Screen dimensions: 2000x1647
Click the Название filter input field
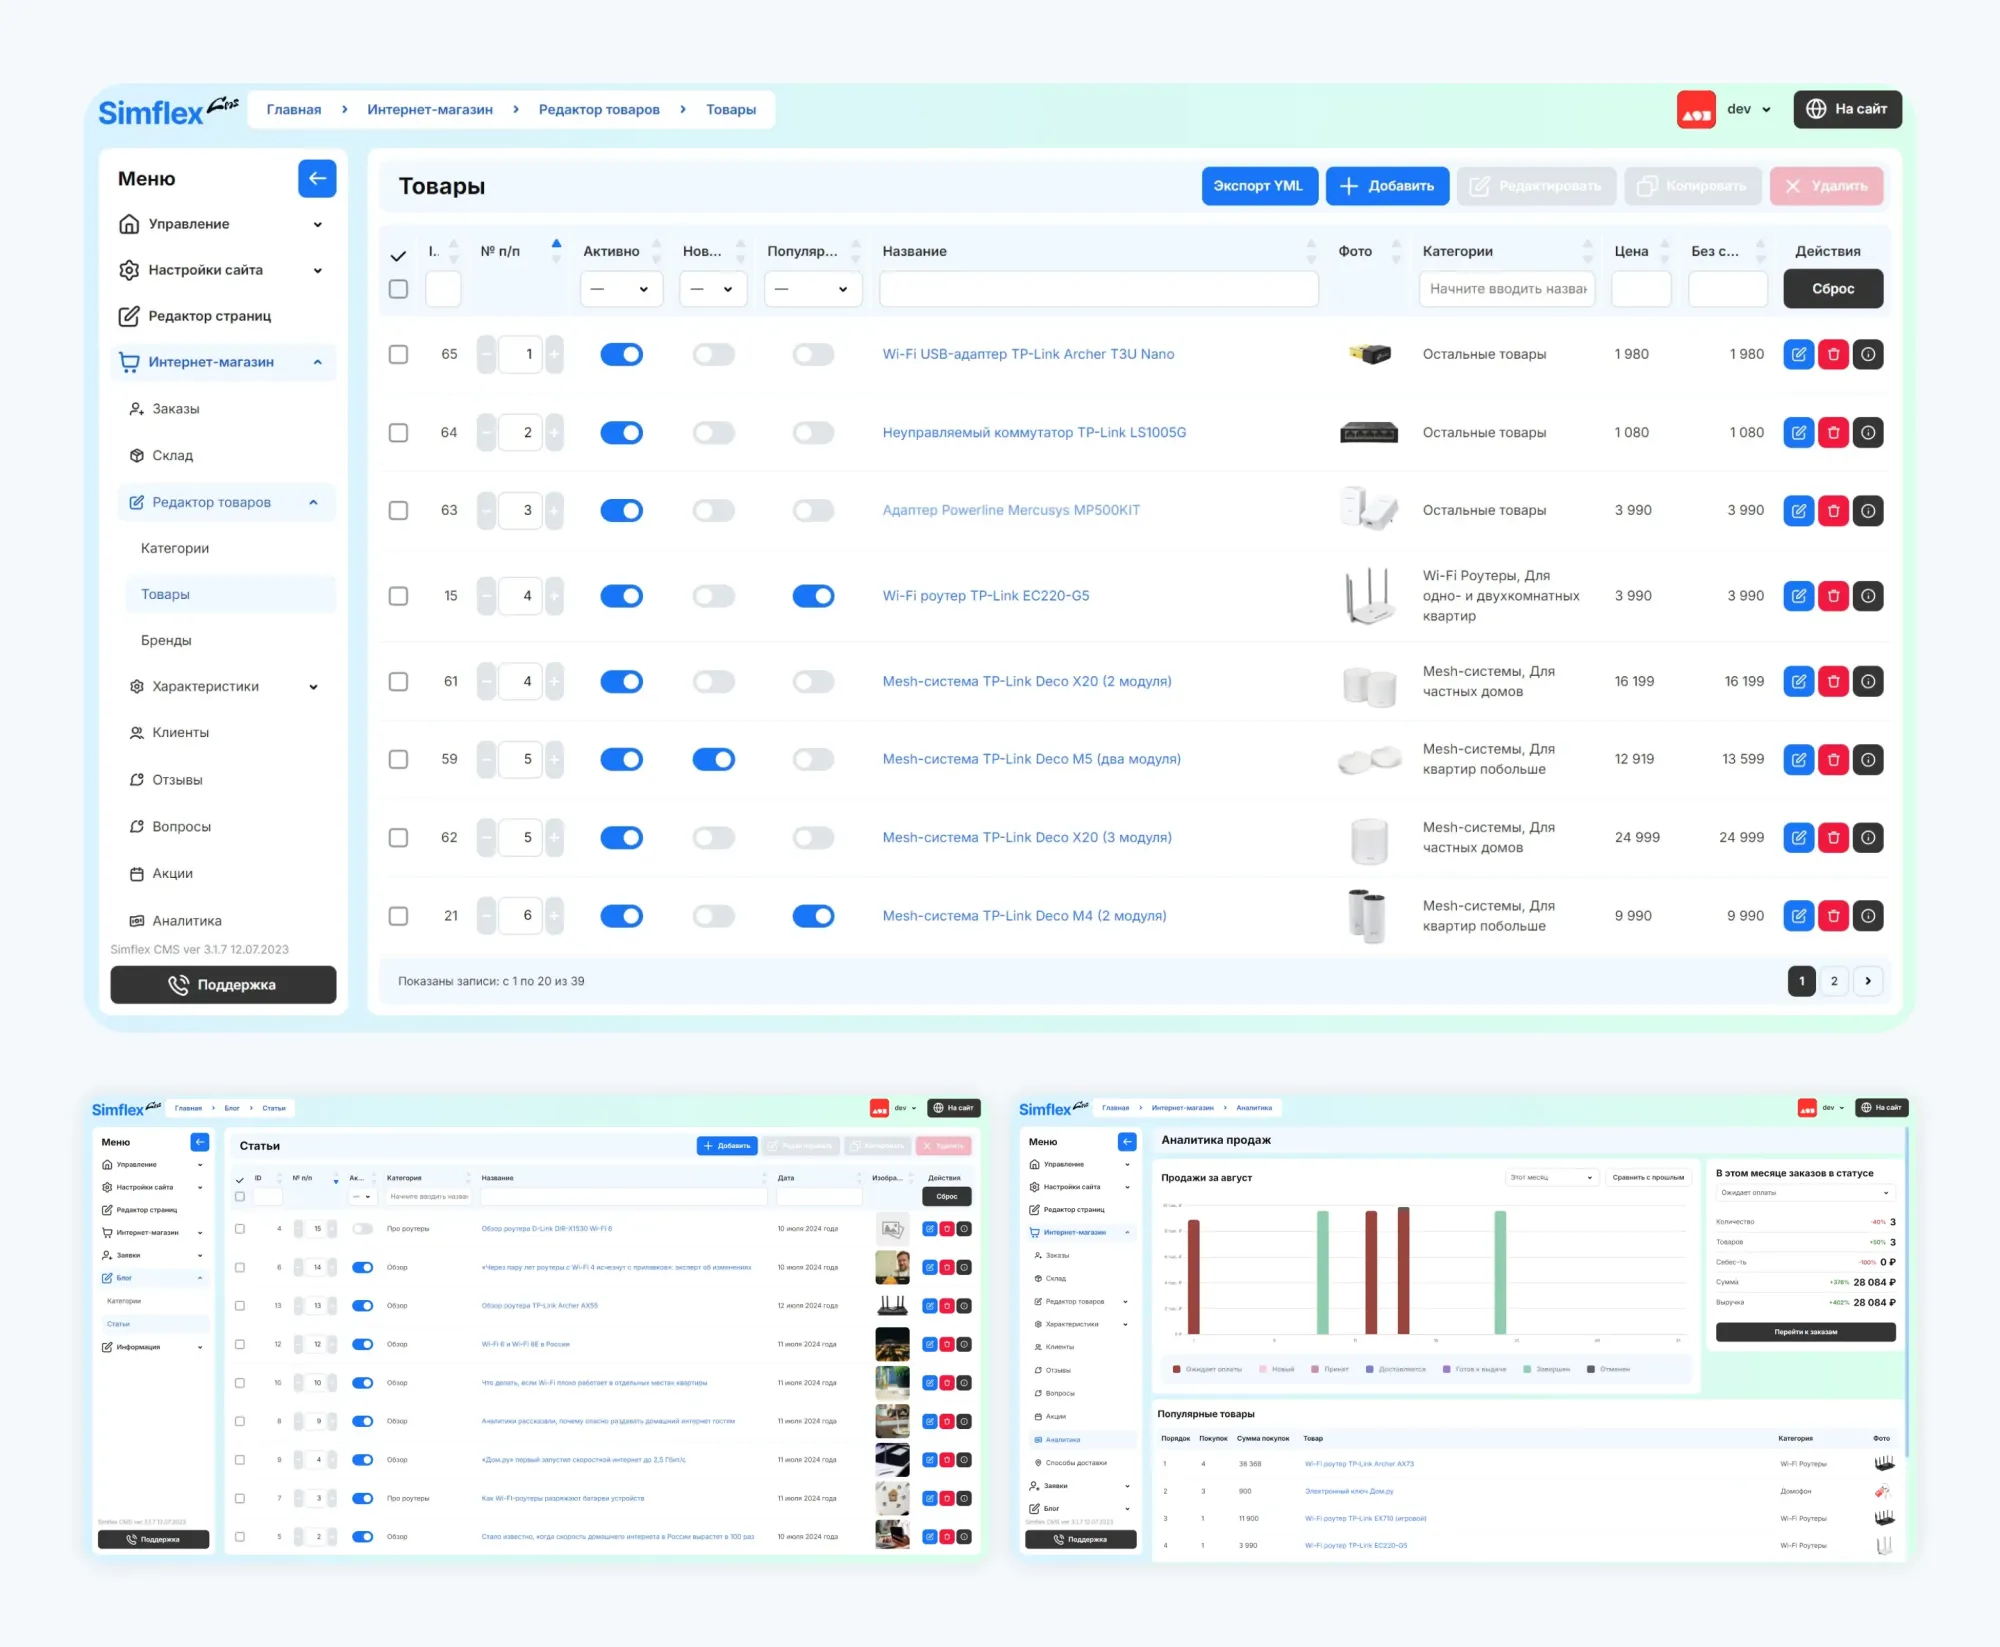click(x=1098, y=289)
